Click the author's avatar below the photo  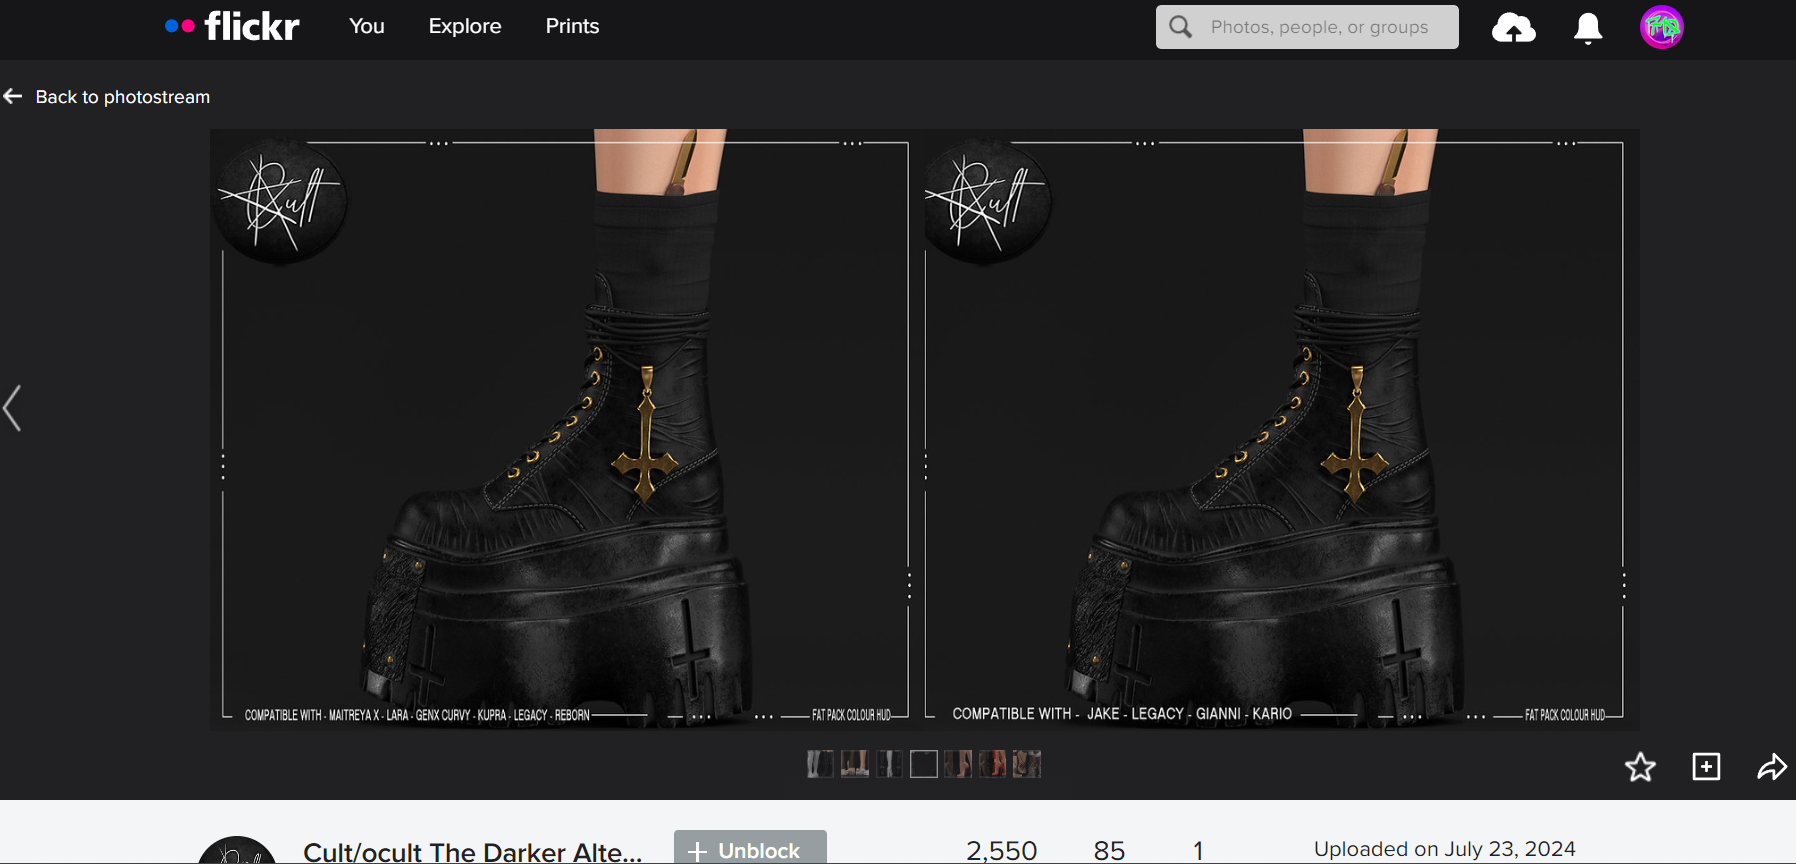pyautogui.click(x=237, y=851)
